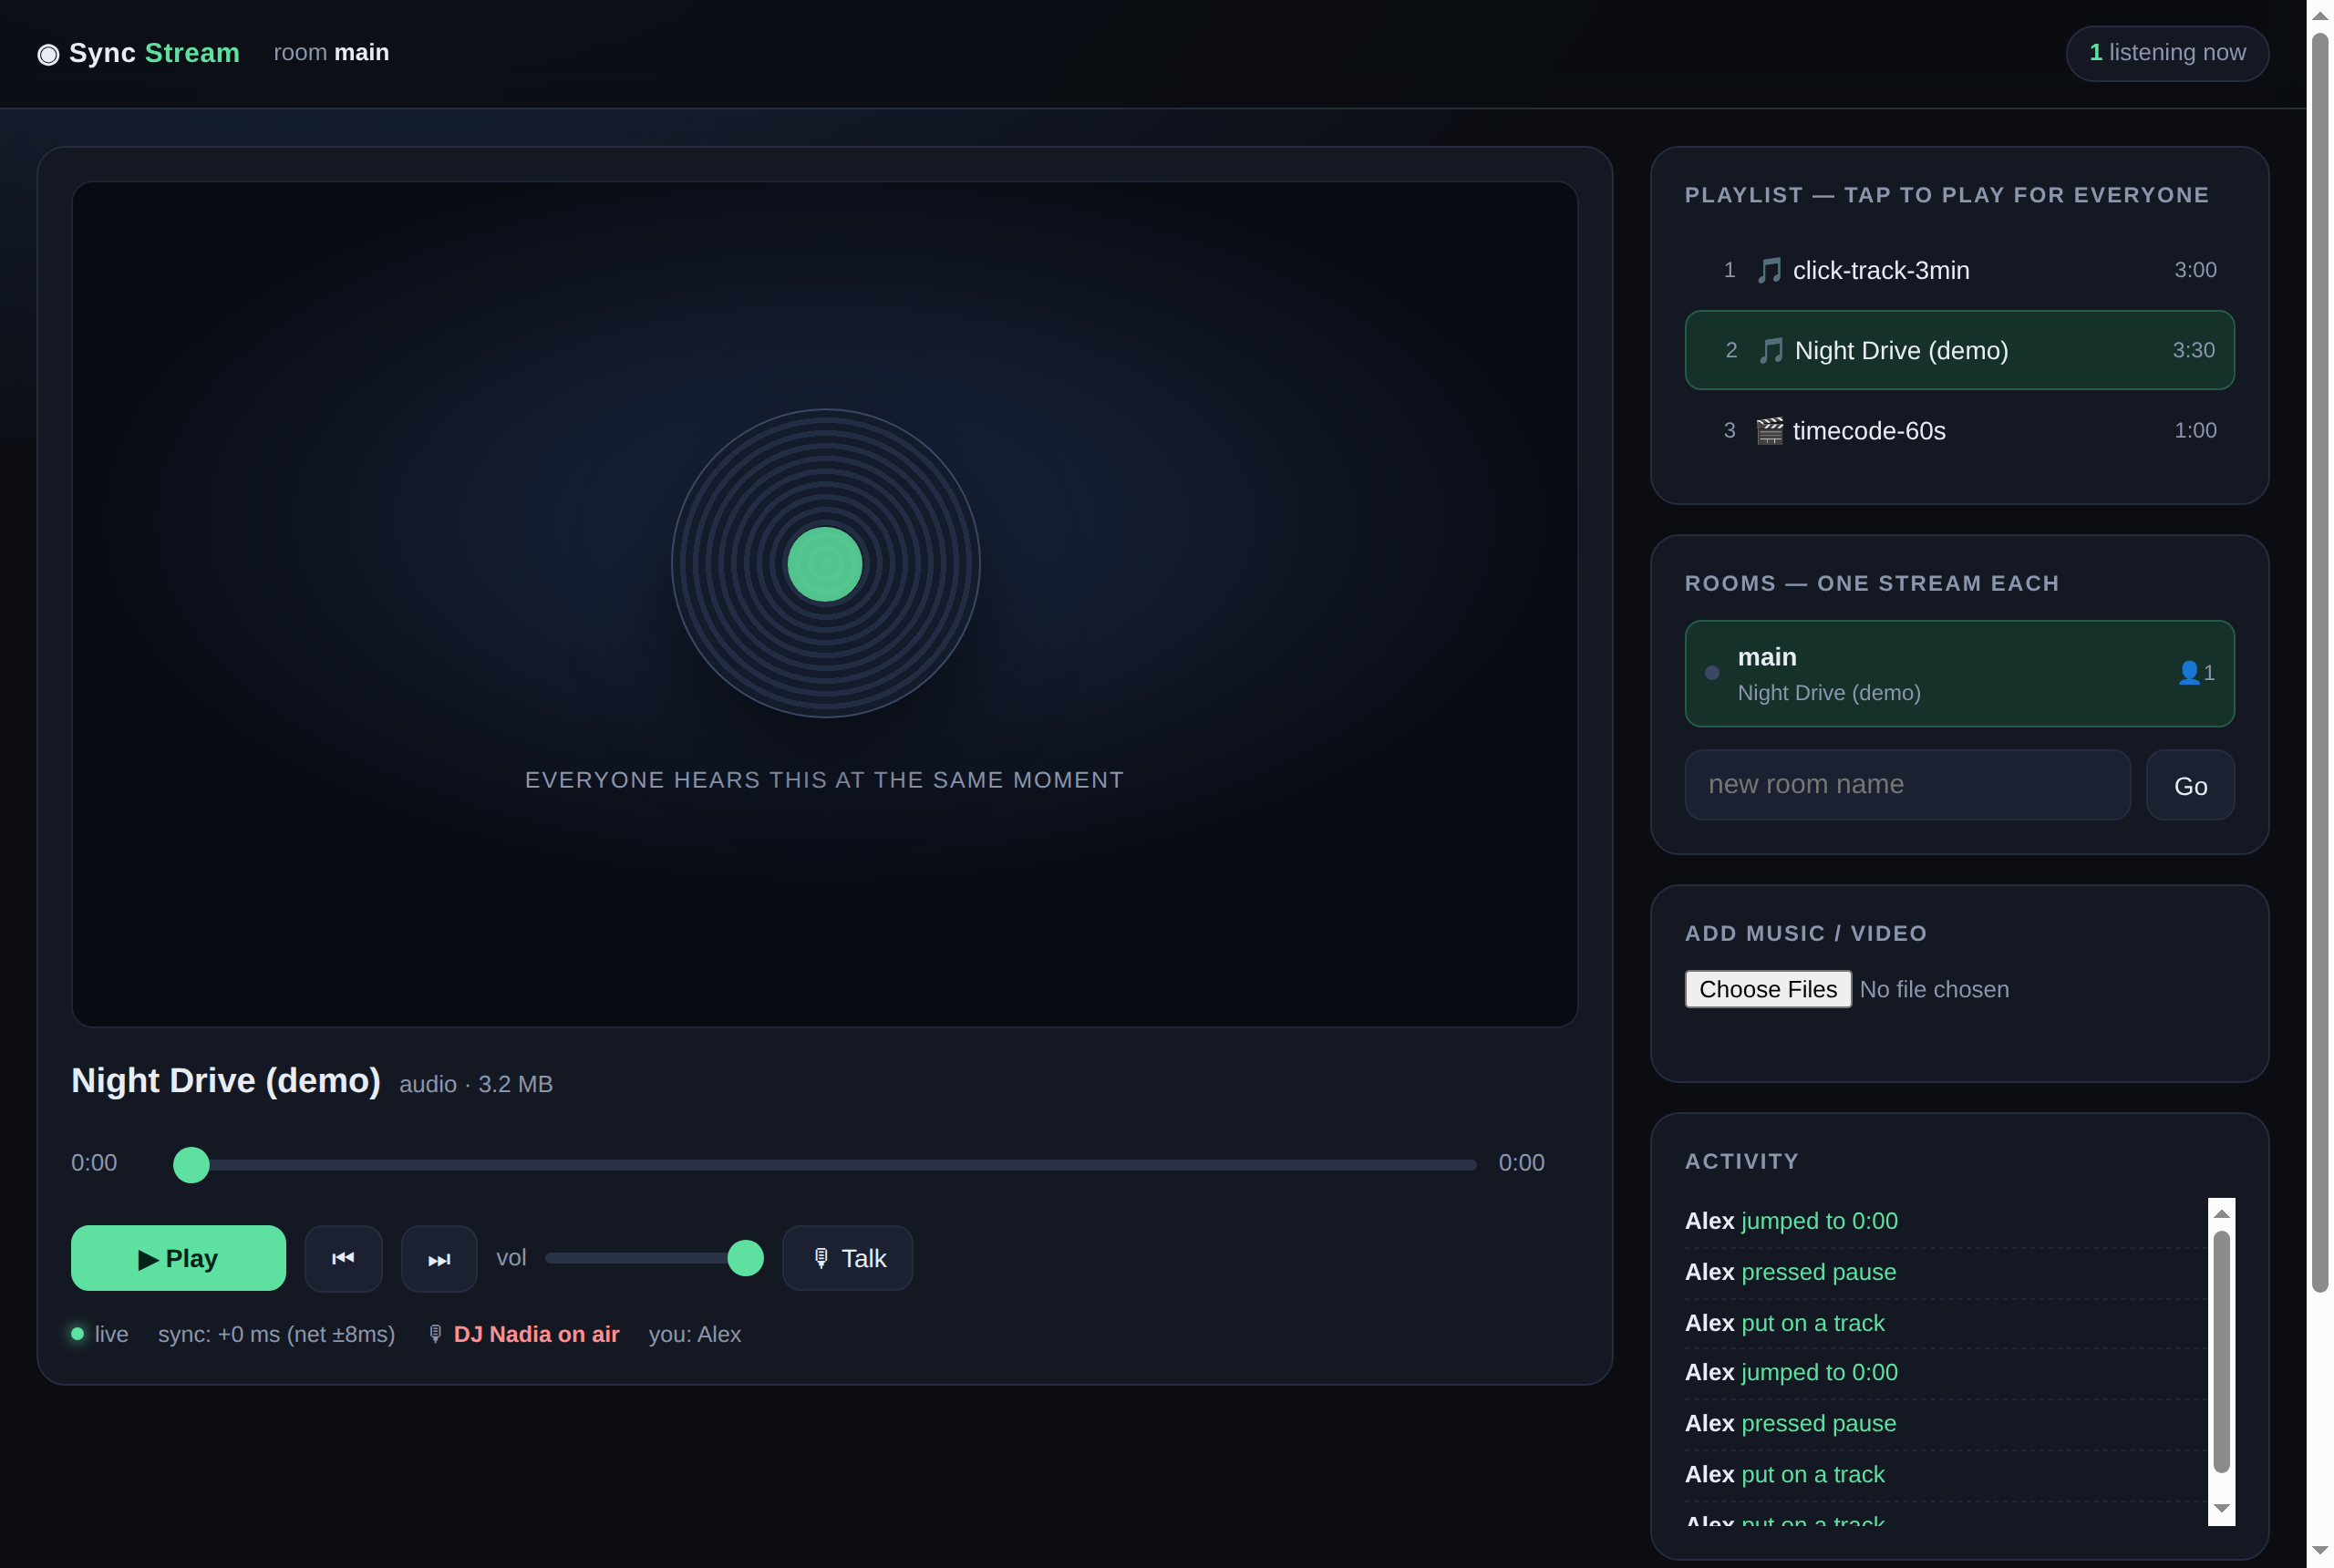Click the status dot of the main room
2334x1568 pixels.
click(x=1712, y=673)
